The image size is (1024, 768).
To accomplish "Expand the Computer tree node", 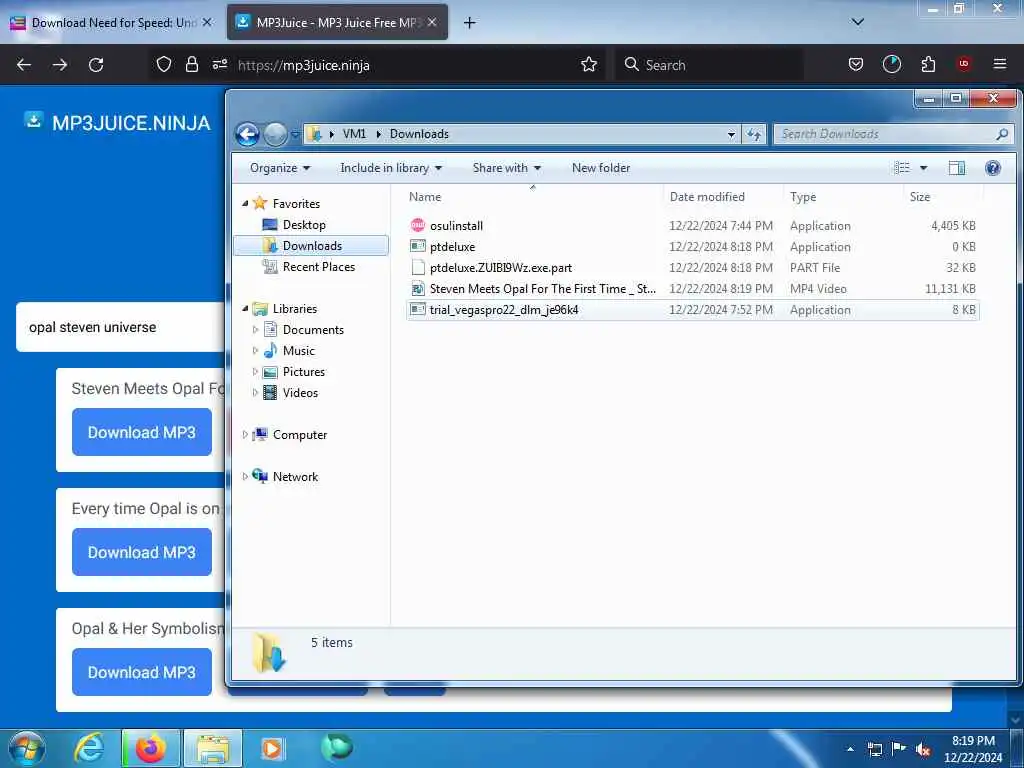I will [x=245, y=434].
